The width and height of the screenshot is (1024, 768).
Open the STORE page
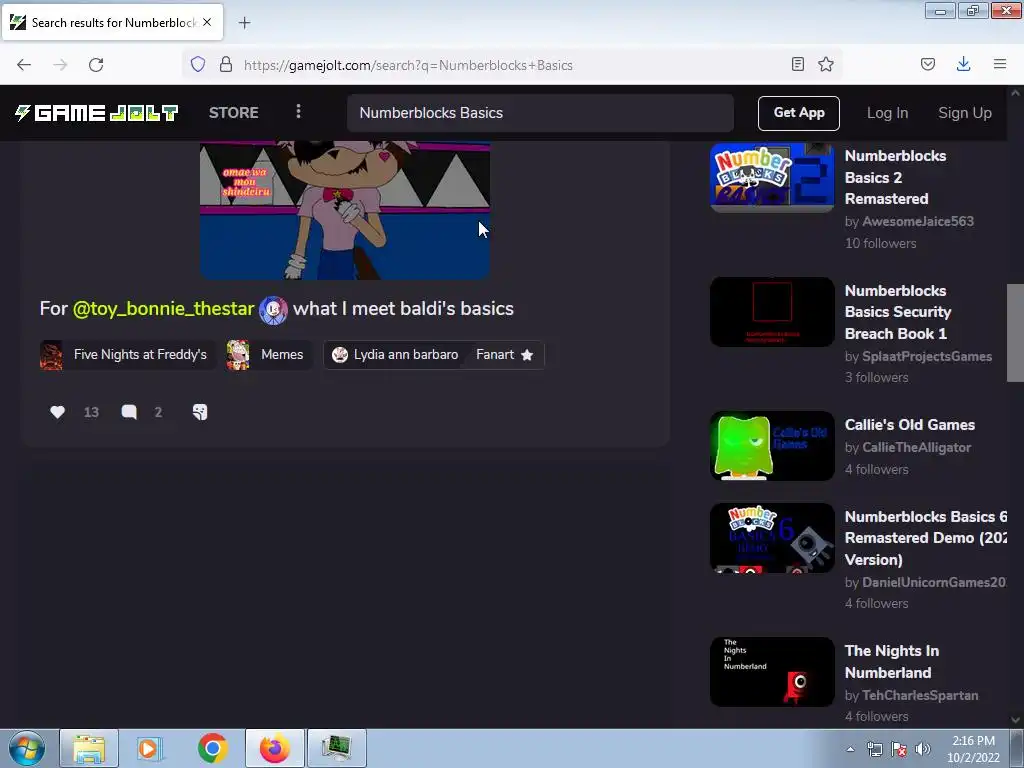coord(234,113)
